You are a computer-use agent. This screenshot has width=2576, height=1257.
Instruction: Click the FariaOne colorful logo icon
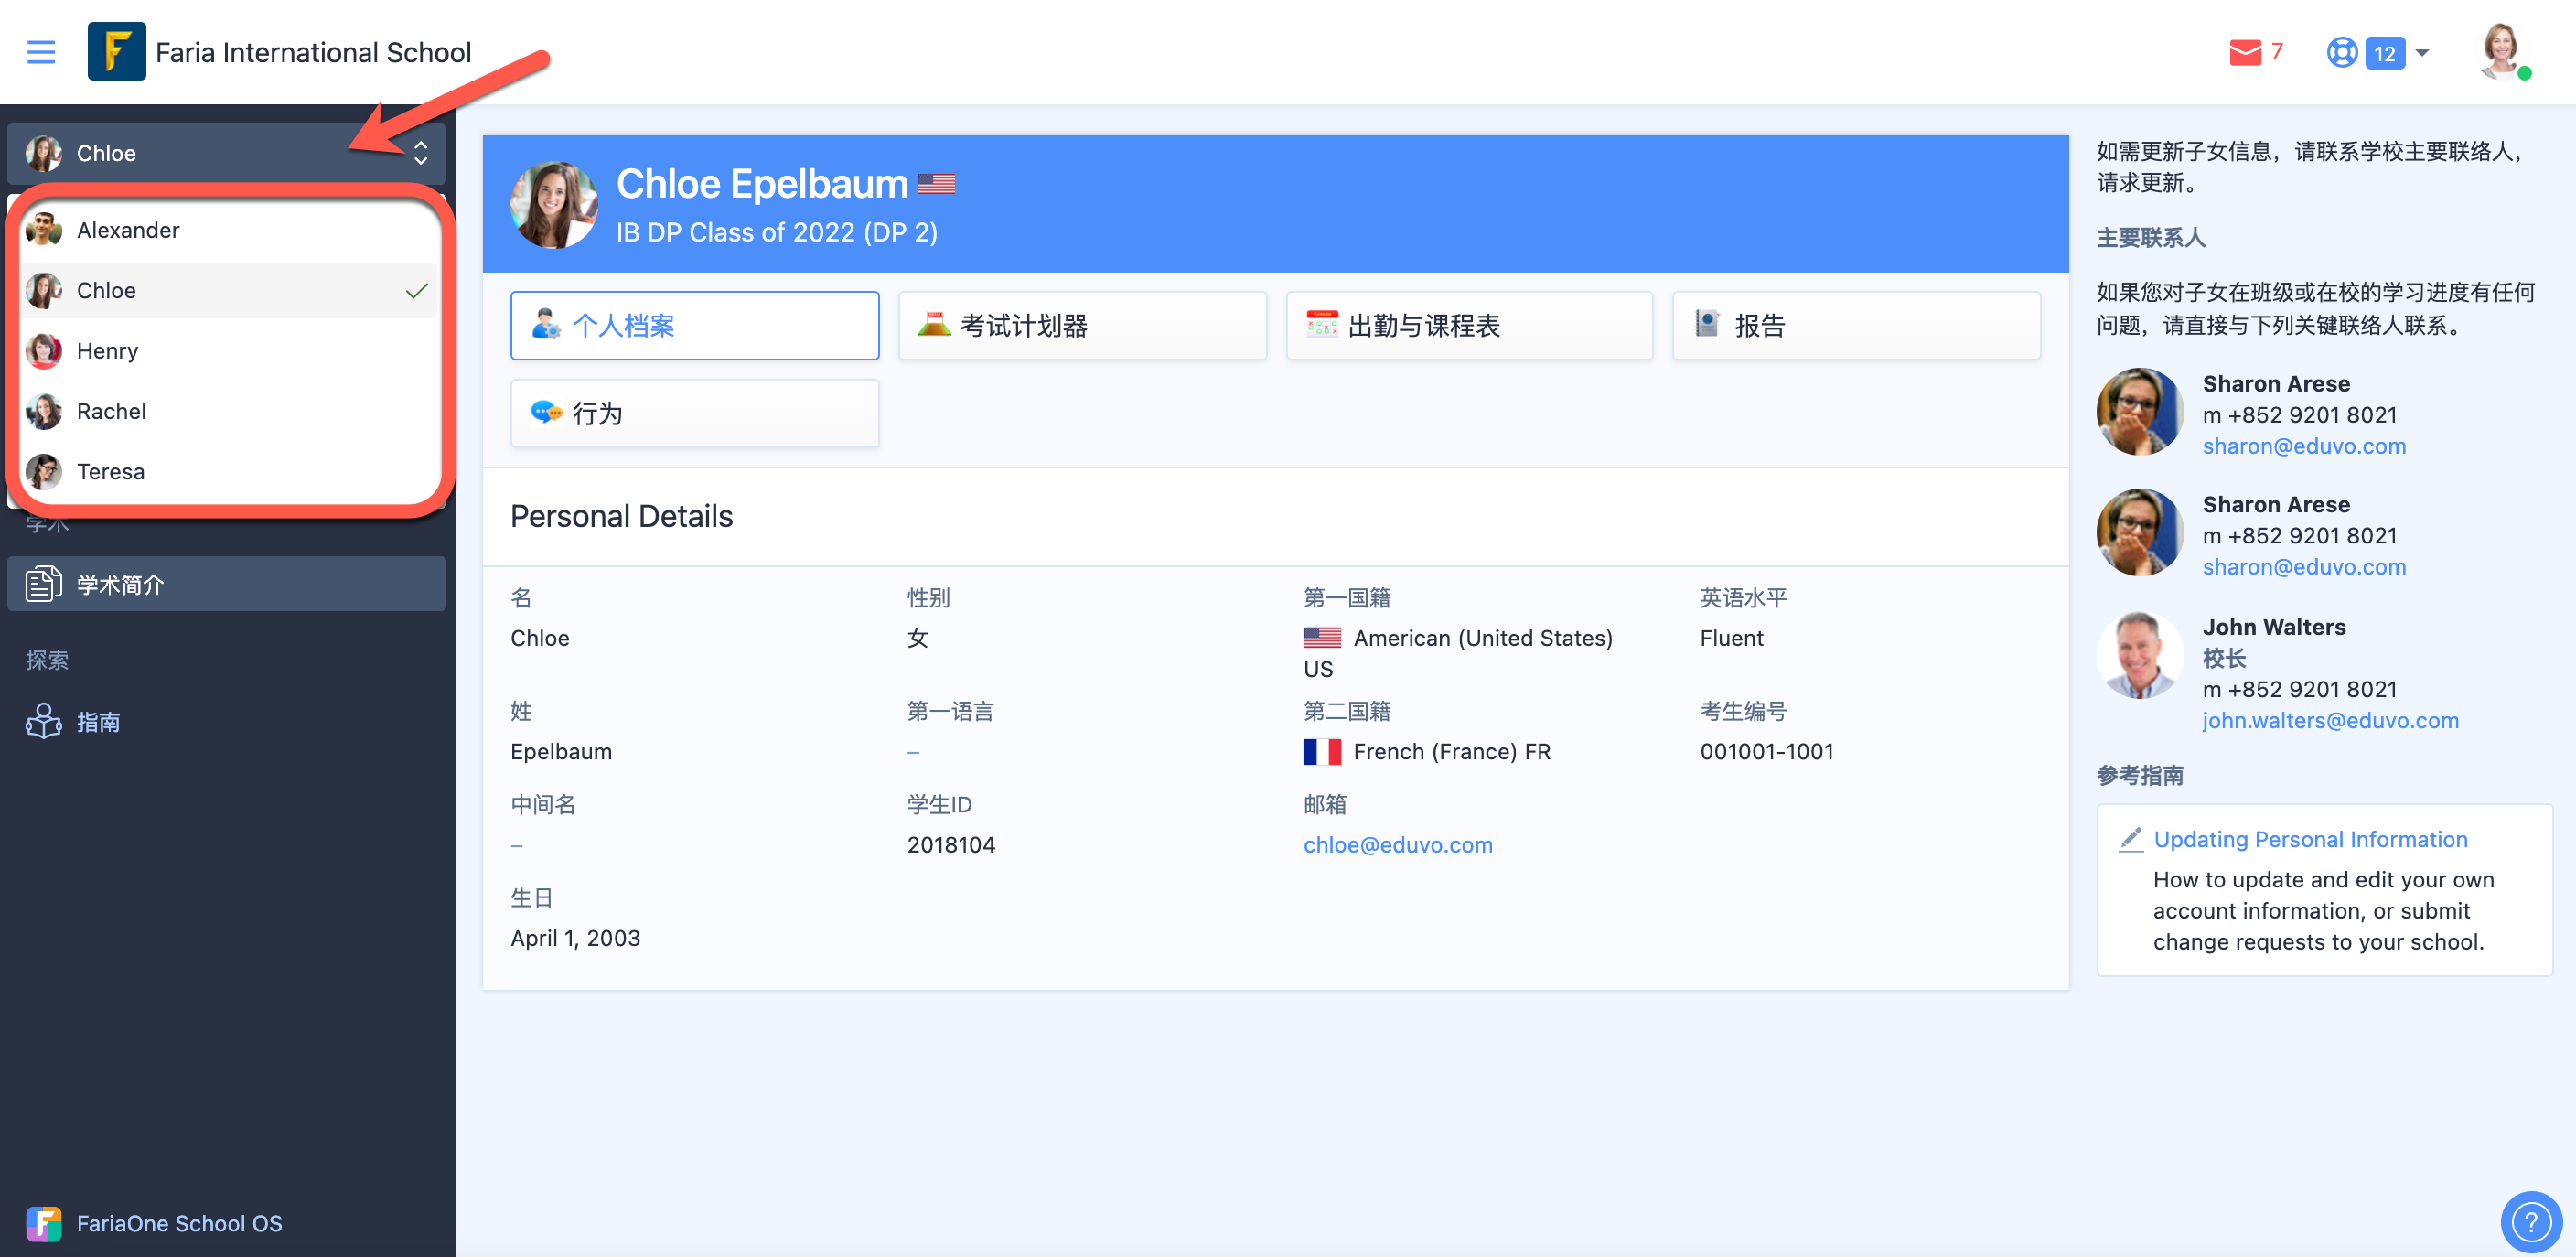43,1223
